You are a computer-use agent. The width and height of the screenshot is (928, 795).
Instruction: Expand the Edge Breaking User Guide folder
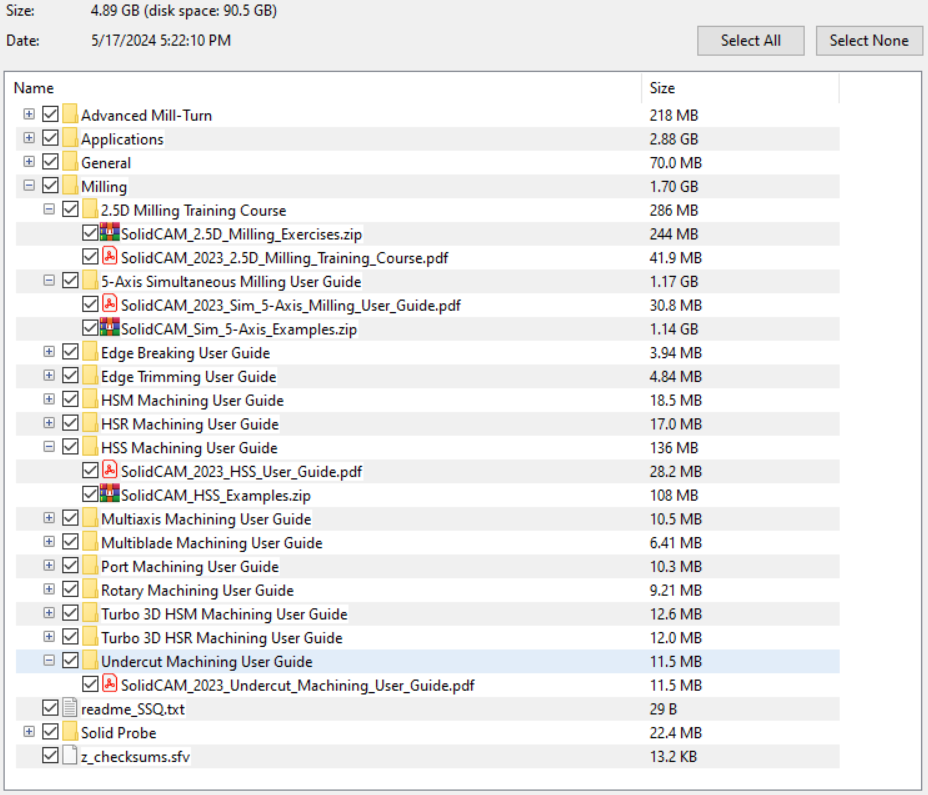(x=49, y=352)
